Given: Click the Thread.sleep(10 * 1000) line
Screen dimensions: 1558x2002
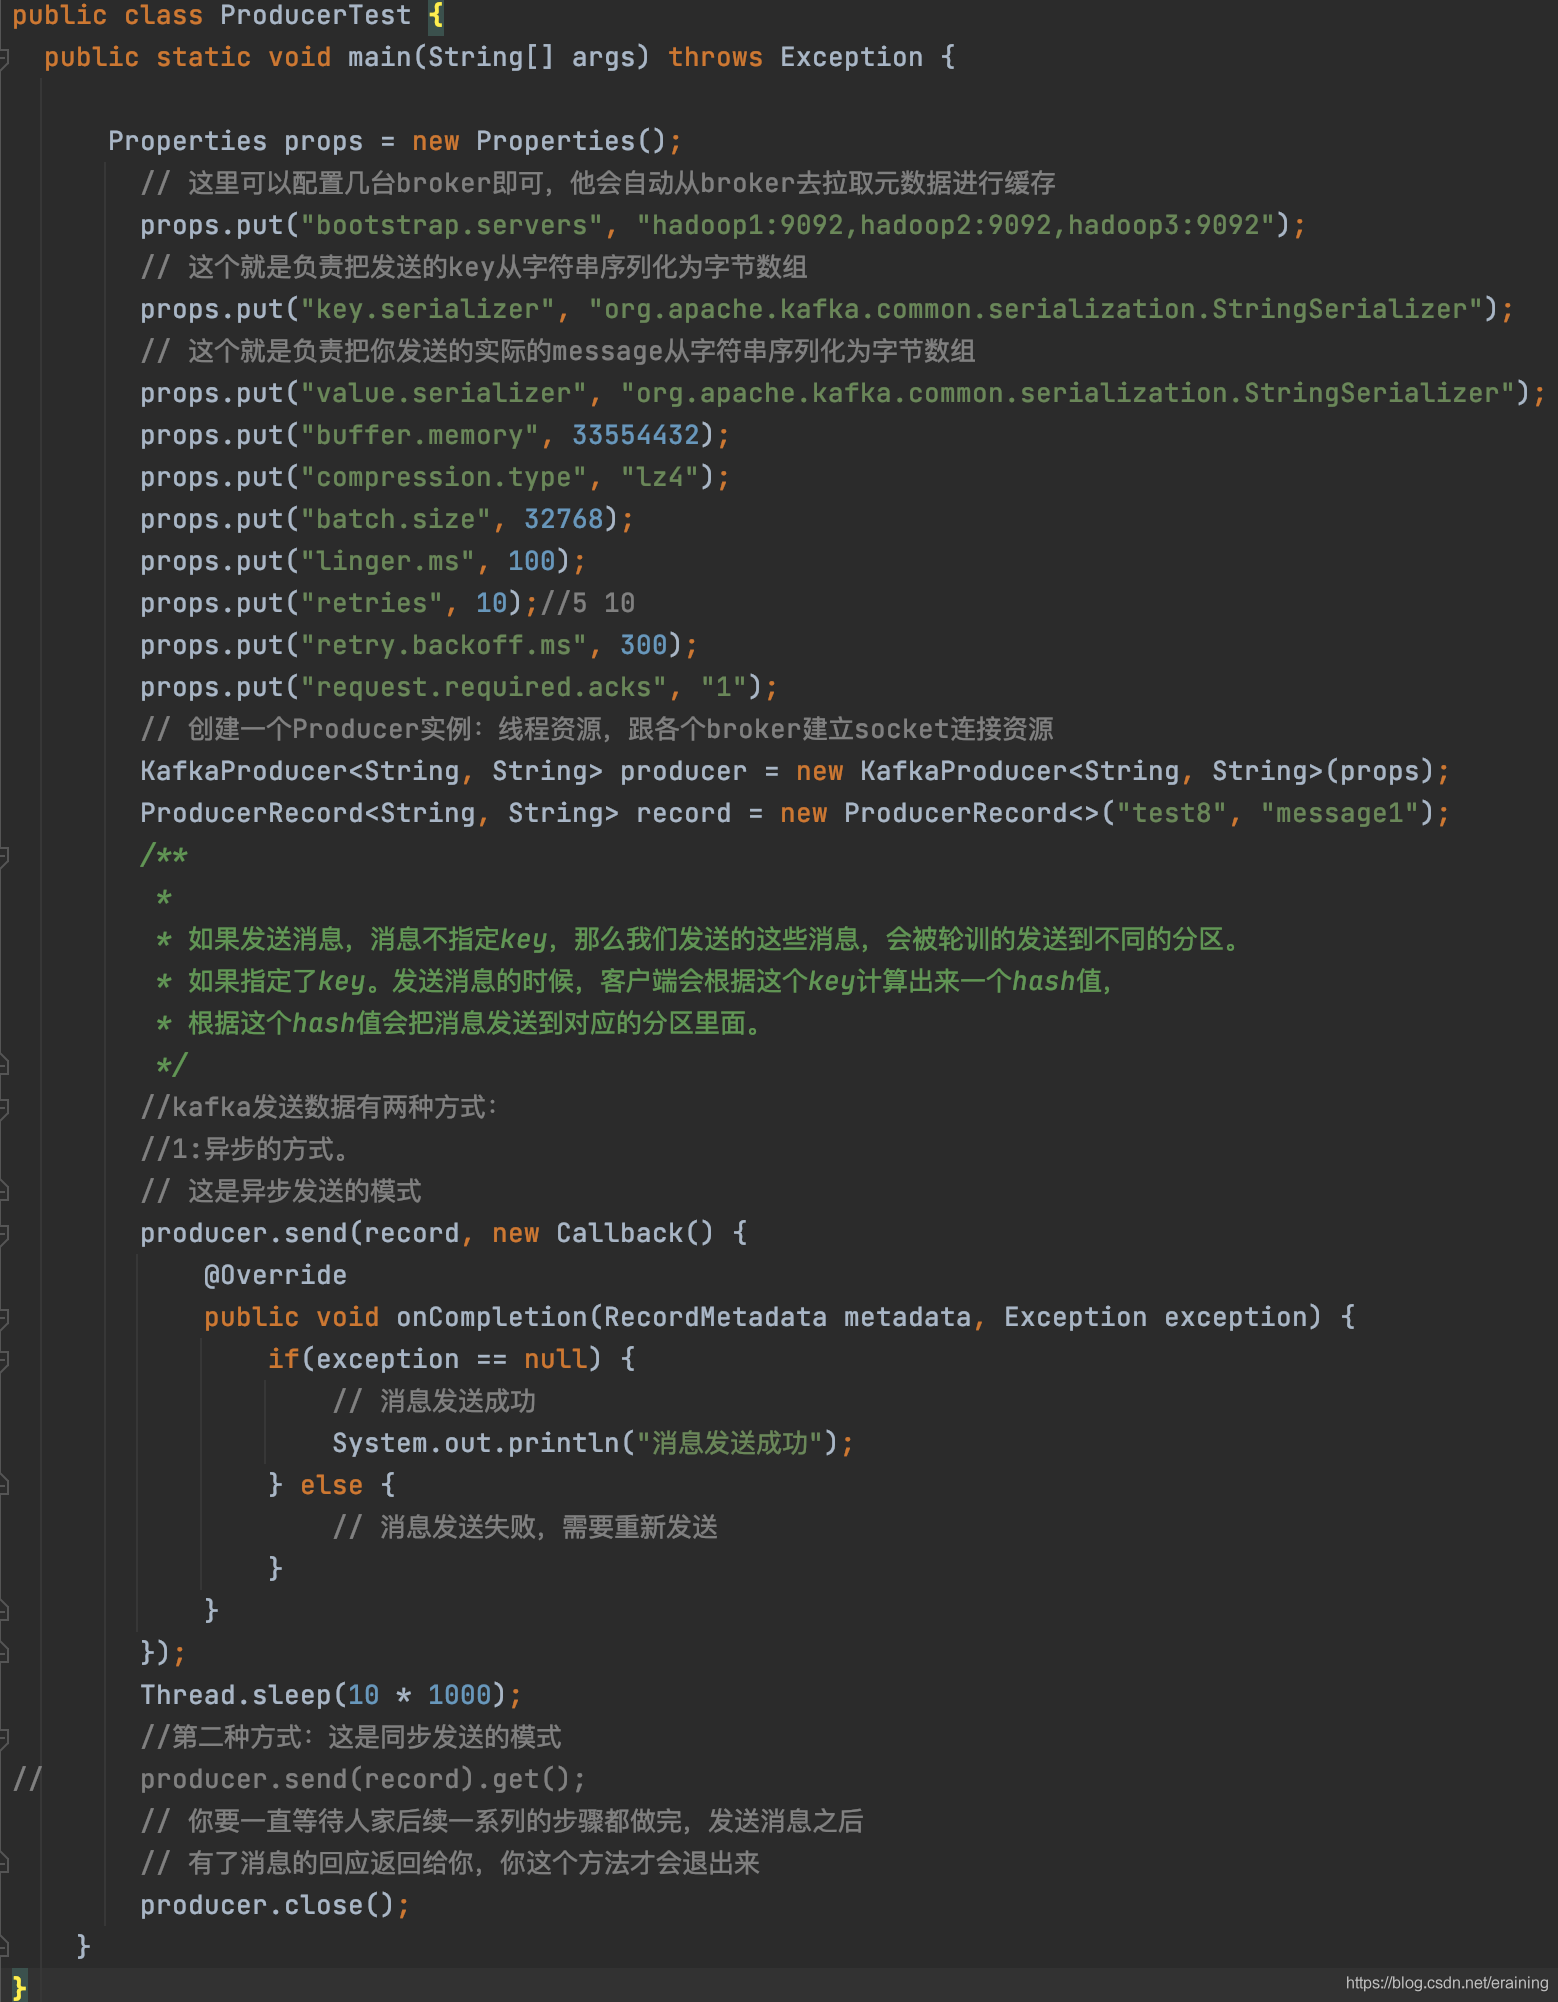Looking at the screenshot, I should (x=331, y=1695).
